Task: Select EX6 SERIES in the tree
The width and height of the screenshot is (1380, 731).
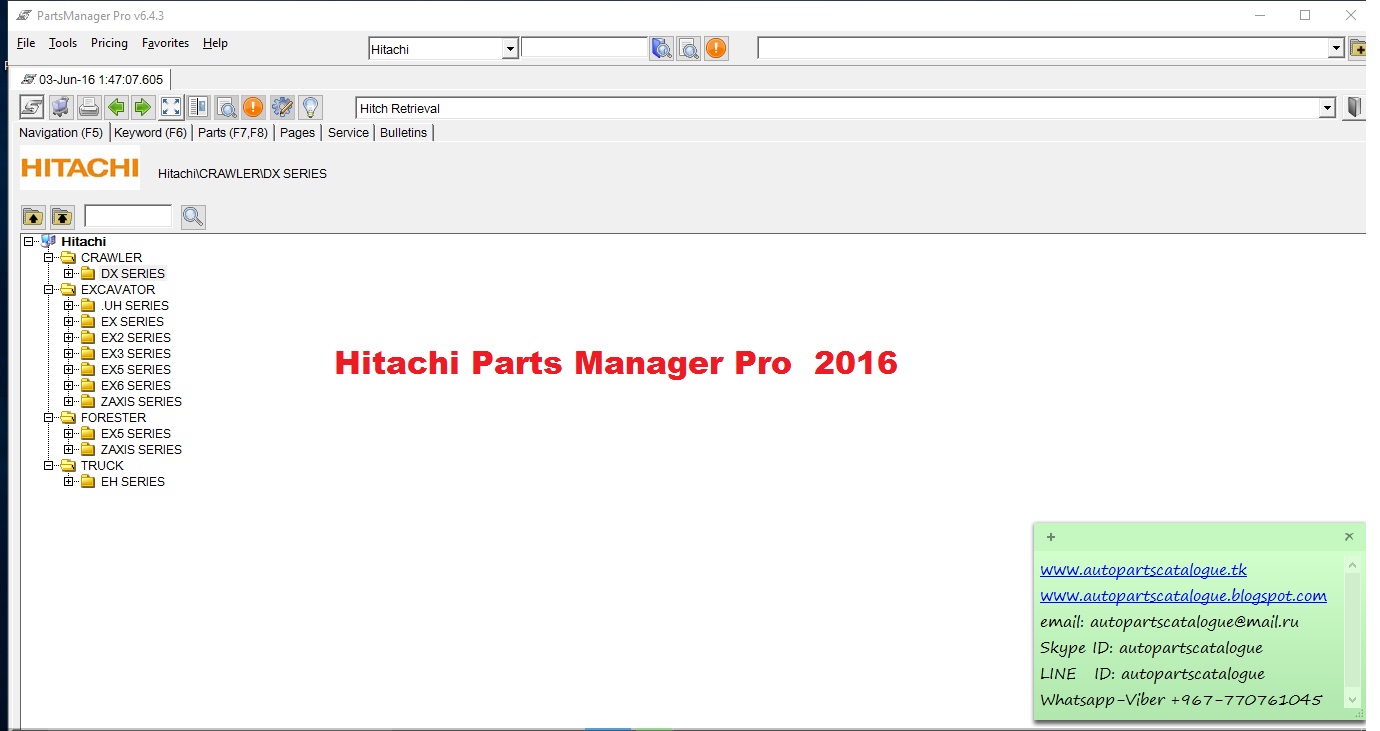Action: [x=136, y=385]
